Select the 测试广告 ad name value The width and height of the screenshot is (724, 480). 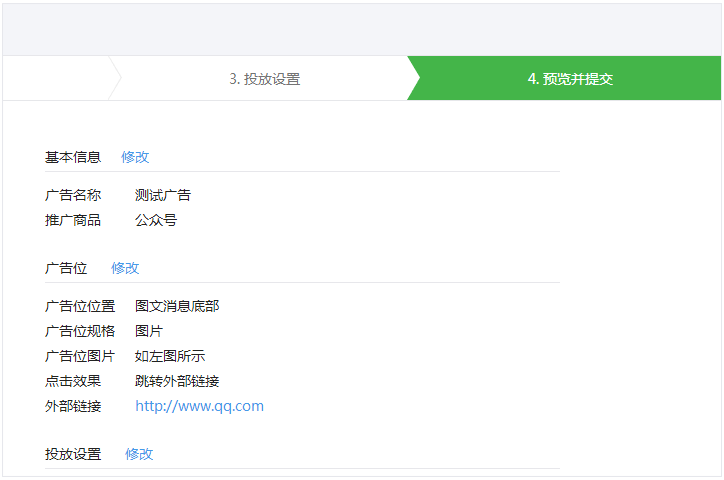click(163, 195)
